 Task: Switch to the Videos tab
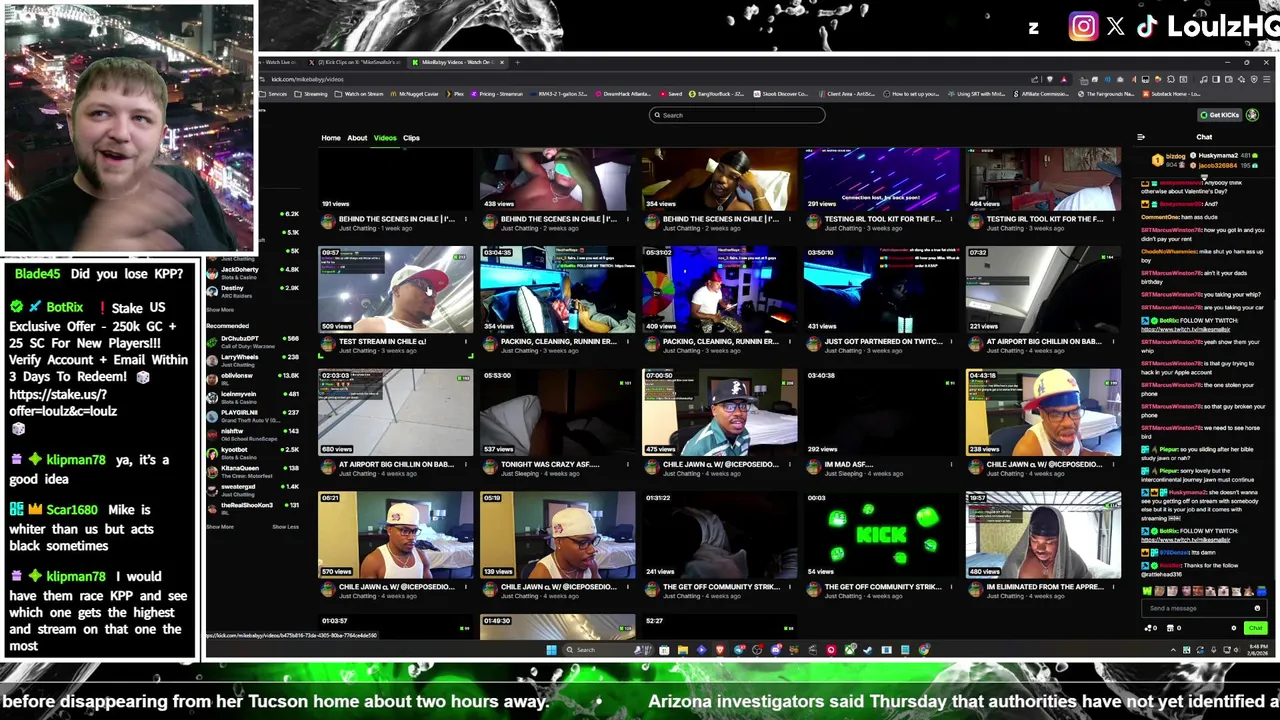[385, 138]
